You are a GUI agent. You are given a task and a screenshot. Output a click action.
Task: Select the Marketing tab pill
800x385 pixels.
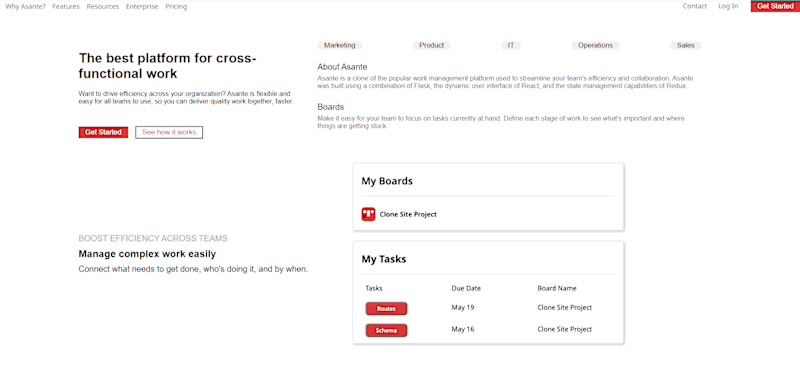click(340, 45)
